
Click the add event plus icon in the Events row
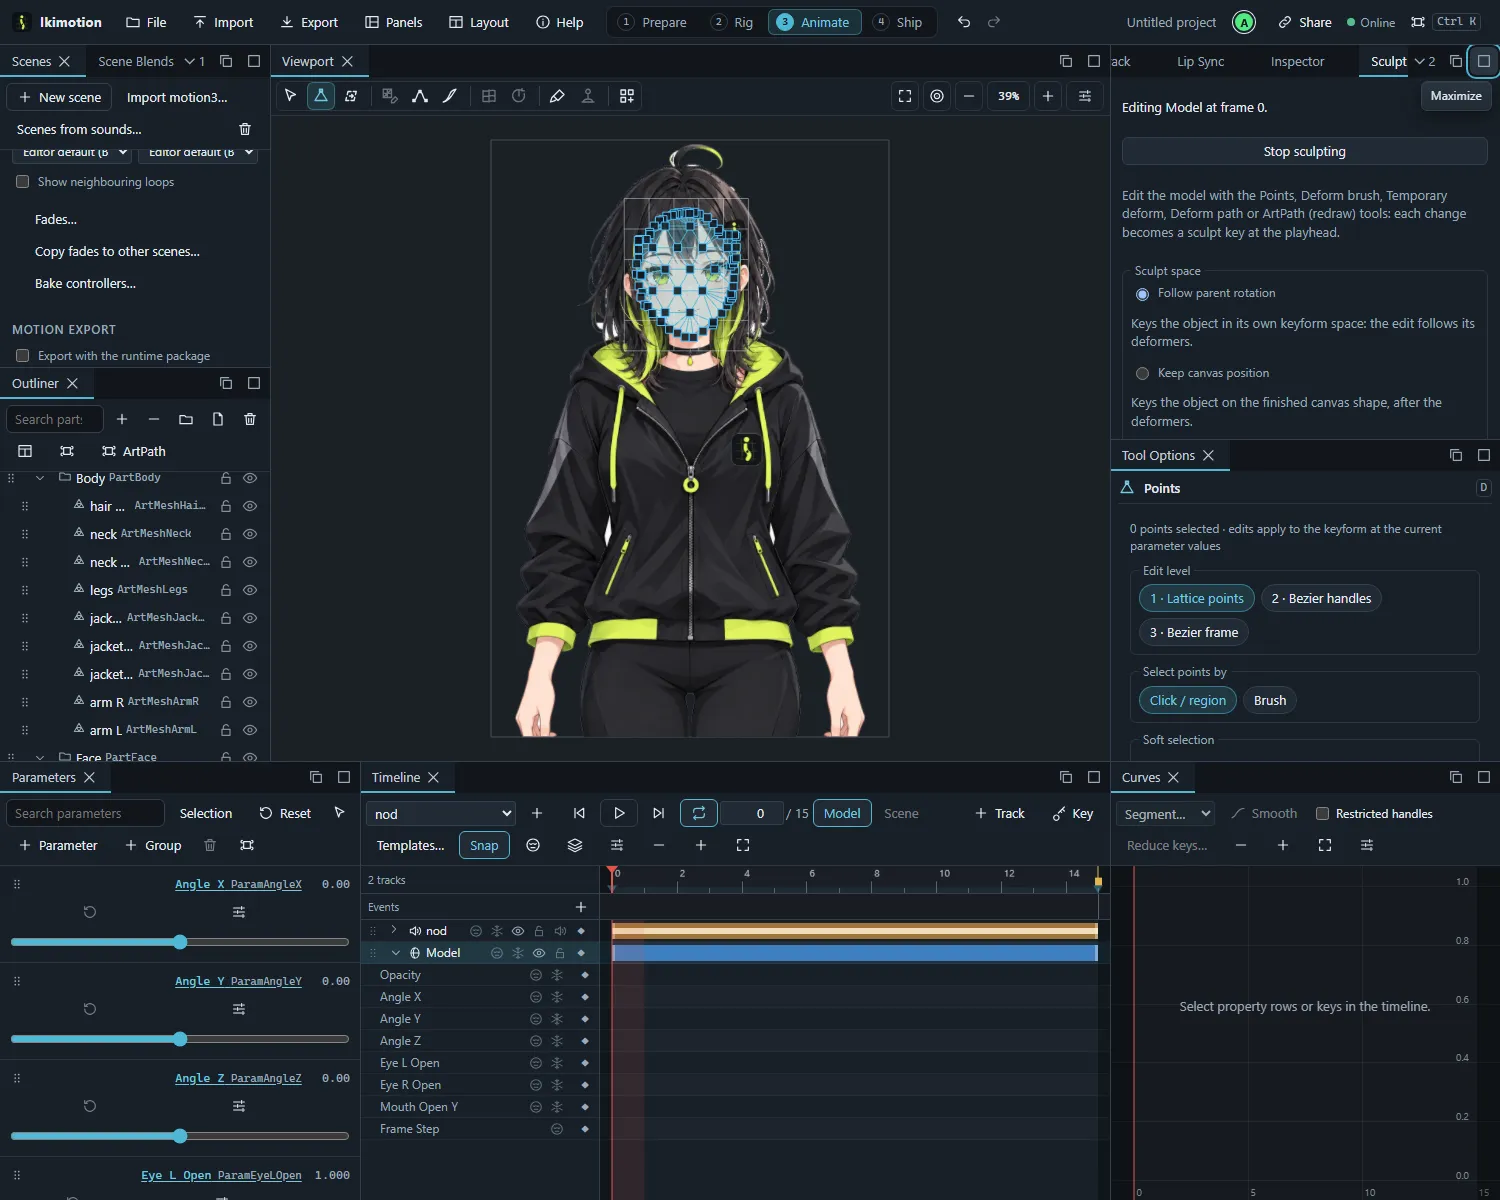pos(581,907)
